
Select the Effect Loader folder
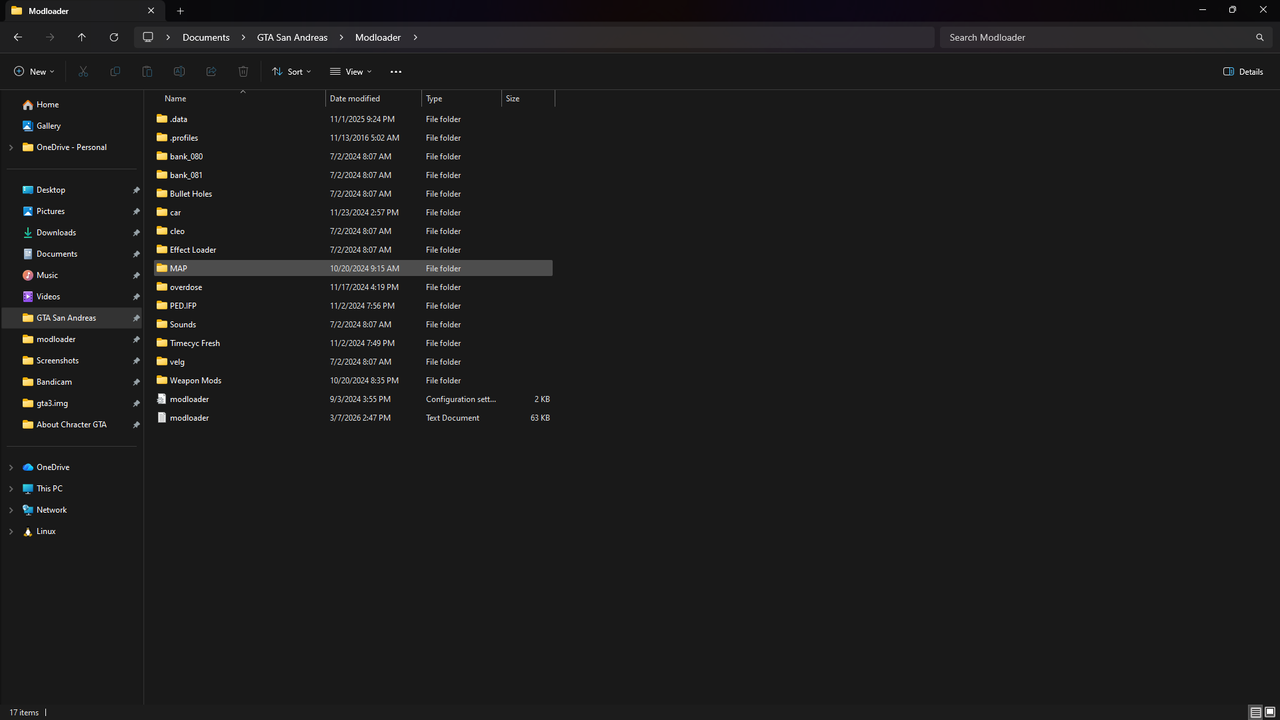(x=353, y=250)
